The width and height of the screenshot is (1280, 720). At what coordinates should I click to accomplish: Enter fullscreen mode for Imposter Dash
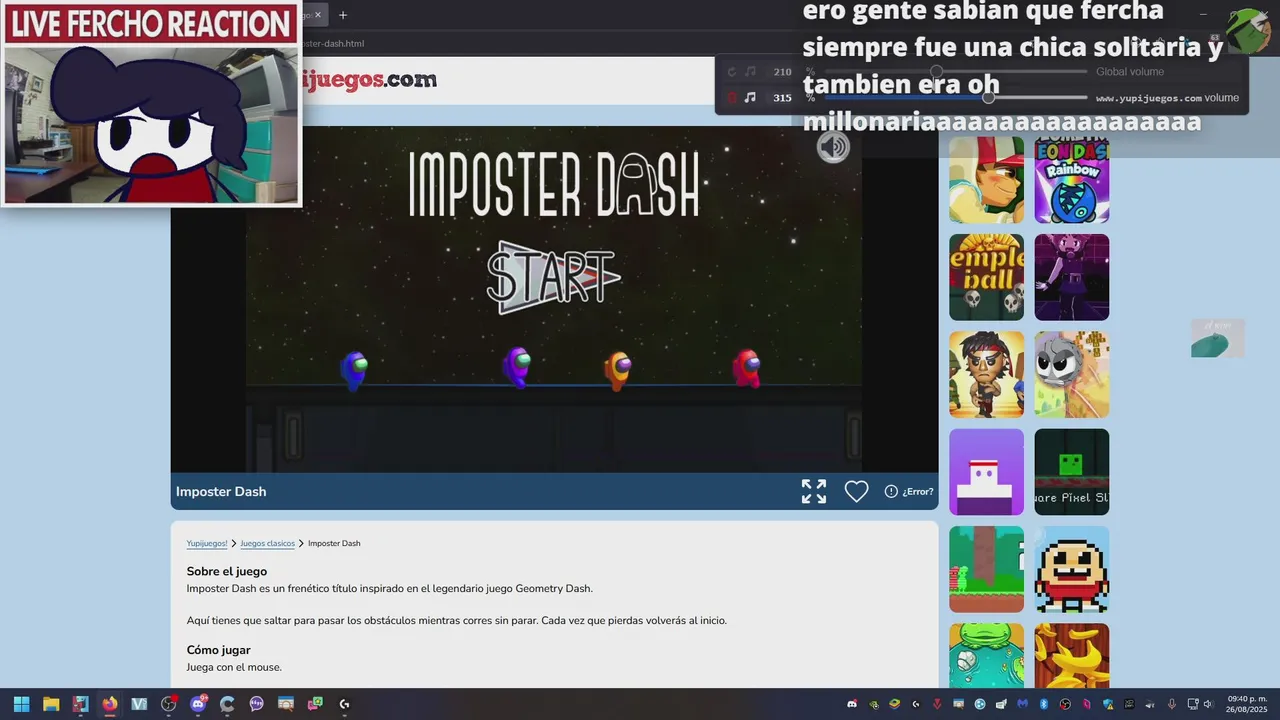pyautogui.click(x=814, y=491)
